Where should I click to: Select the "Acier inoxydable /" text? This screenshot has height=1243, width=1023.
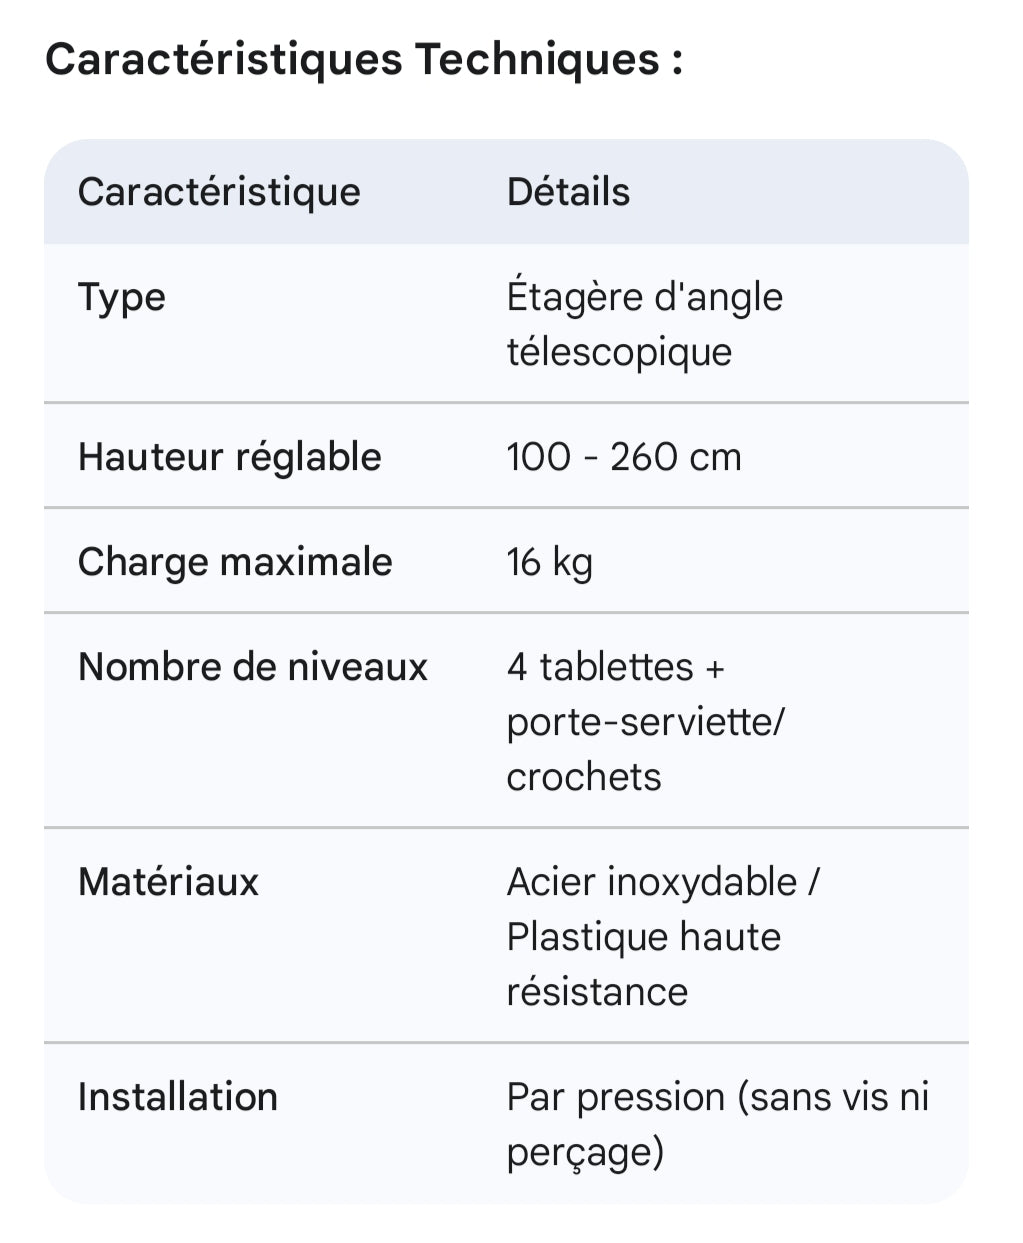click(x=663, y=882)
